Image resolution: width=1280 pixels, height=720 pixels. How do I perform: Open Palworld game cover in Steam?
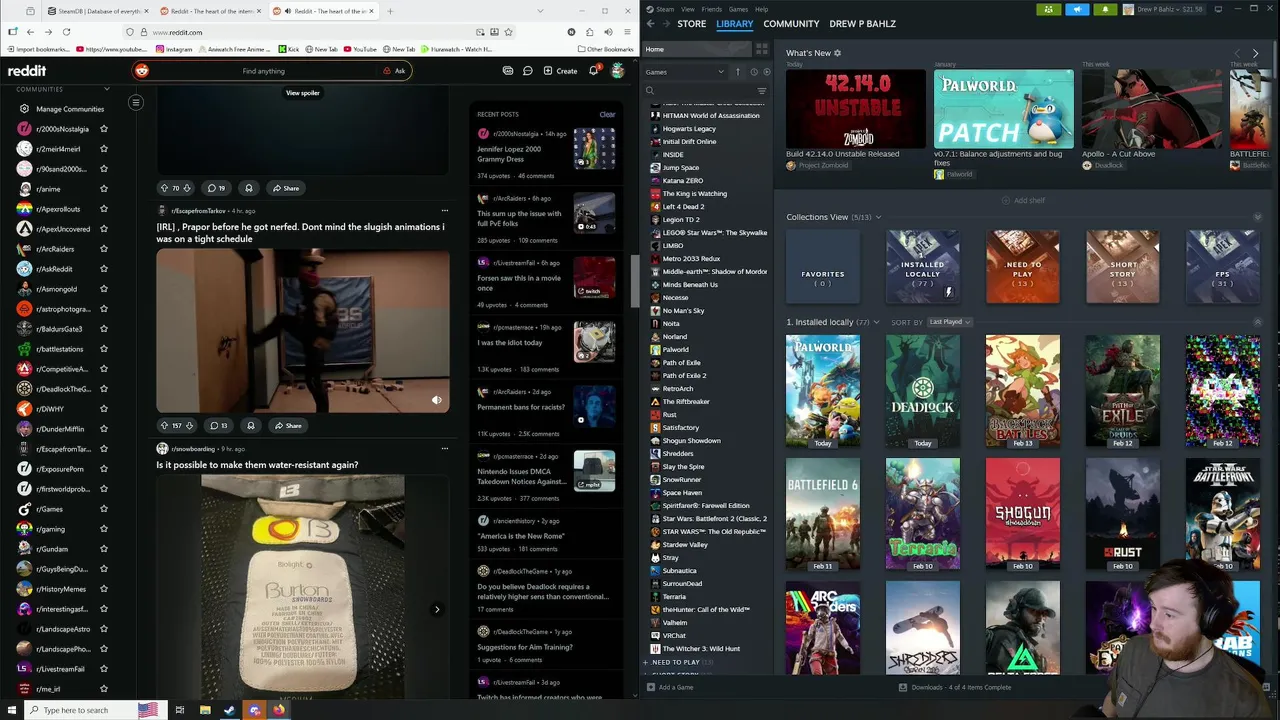point(823,390)
